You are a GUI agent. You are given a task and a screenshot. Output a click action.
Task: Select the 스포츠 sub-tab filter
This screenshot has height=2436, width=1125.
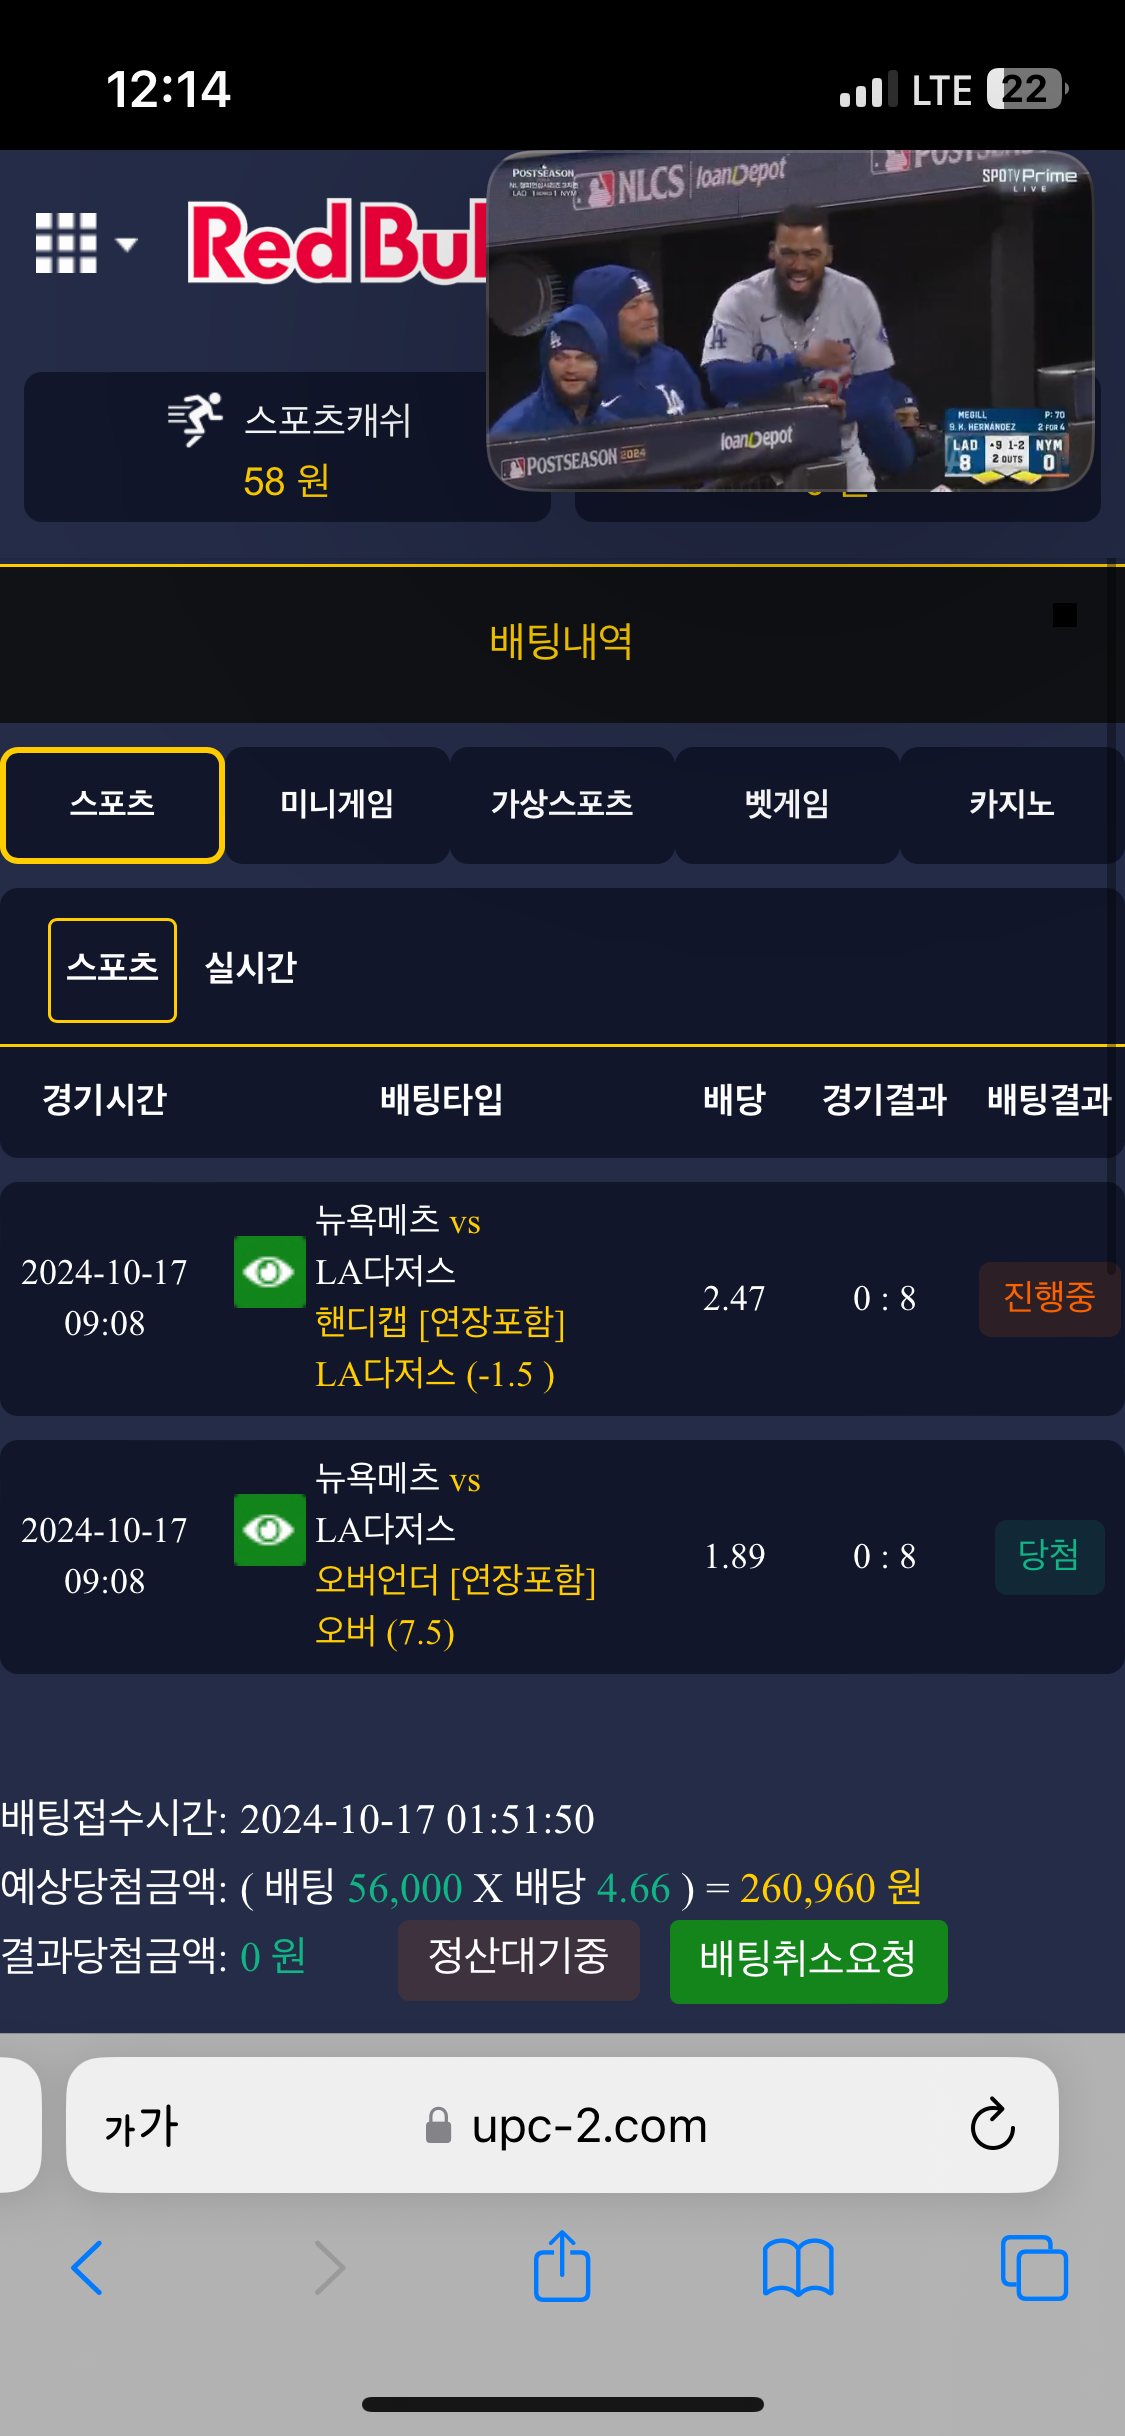pos(112,969)
